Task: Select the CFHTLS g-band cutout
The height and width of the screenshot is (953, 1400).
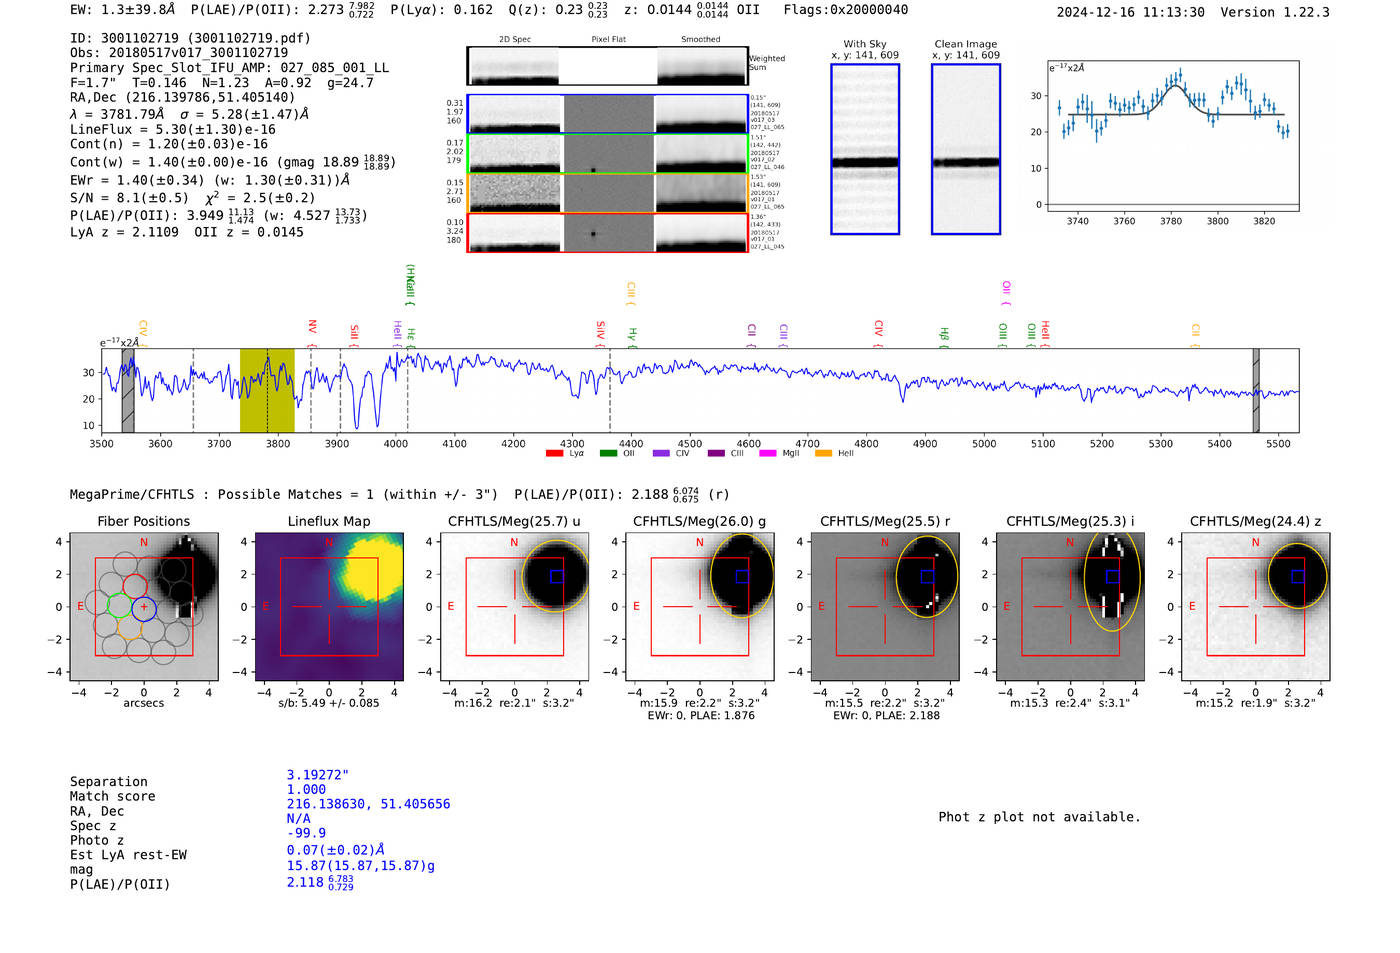Action: pyautogui.click(x=700, y=607)
